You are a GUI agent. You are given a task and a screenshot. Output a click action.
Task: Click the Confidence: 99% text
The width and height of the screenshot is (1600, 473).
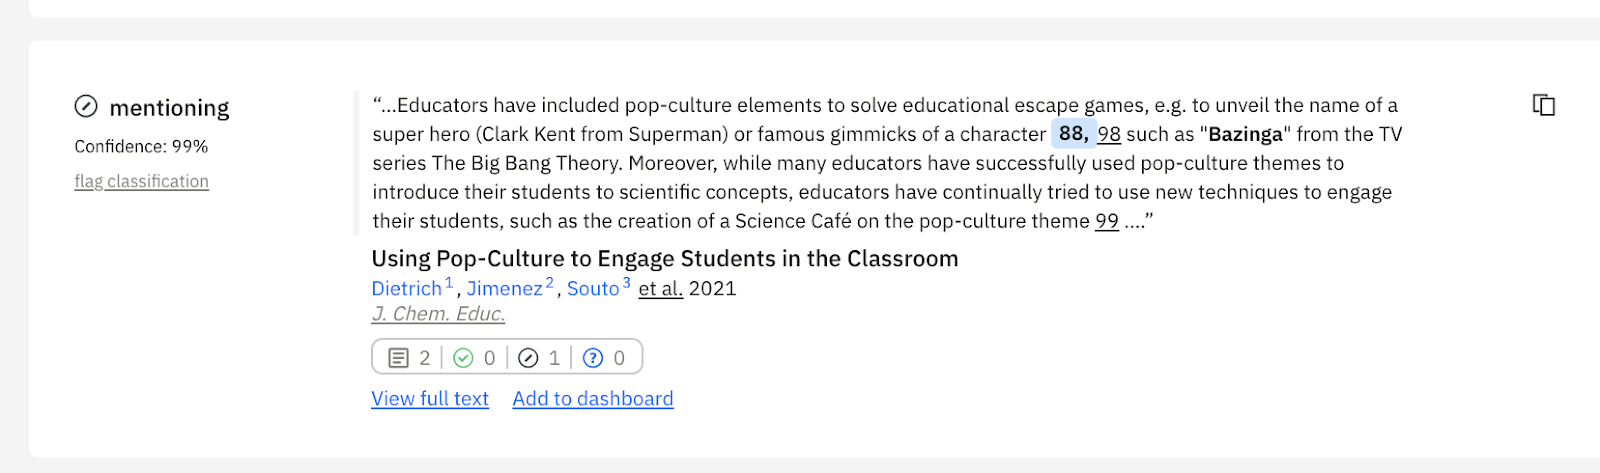point(141,146)
